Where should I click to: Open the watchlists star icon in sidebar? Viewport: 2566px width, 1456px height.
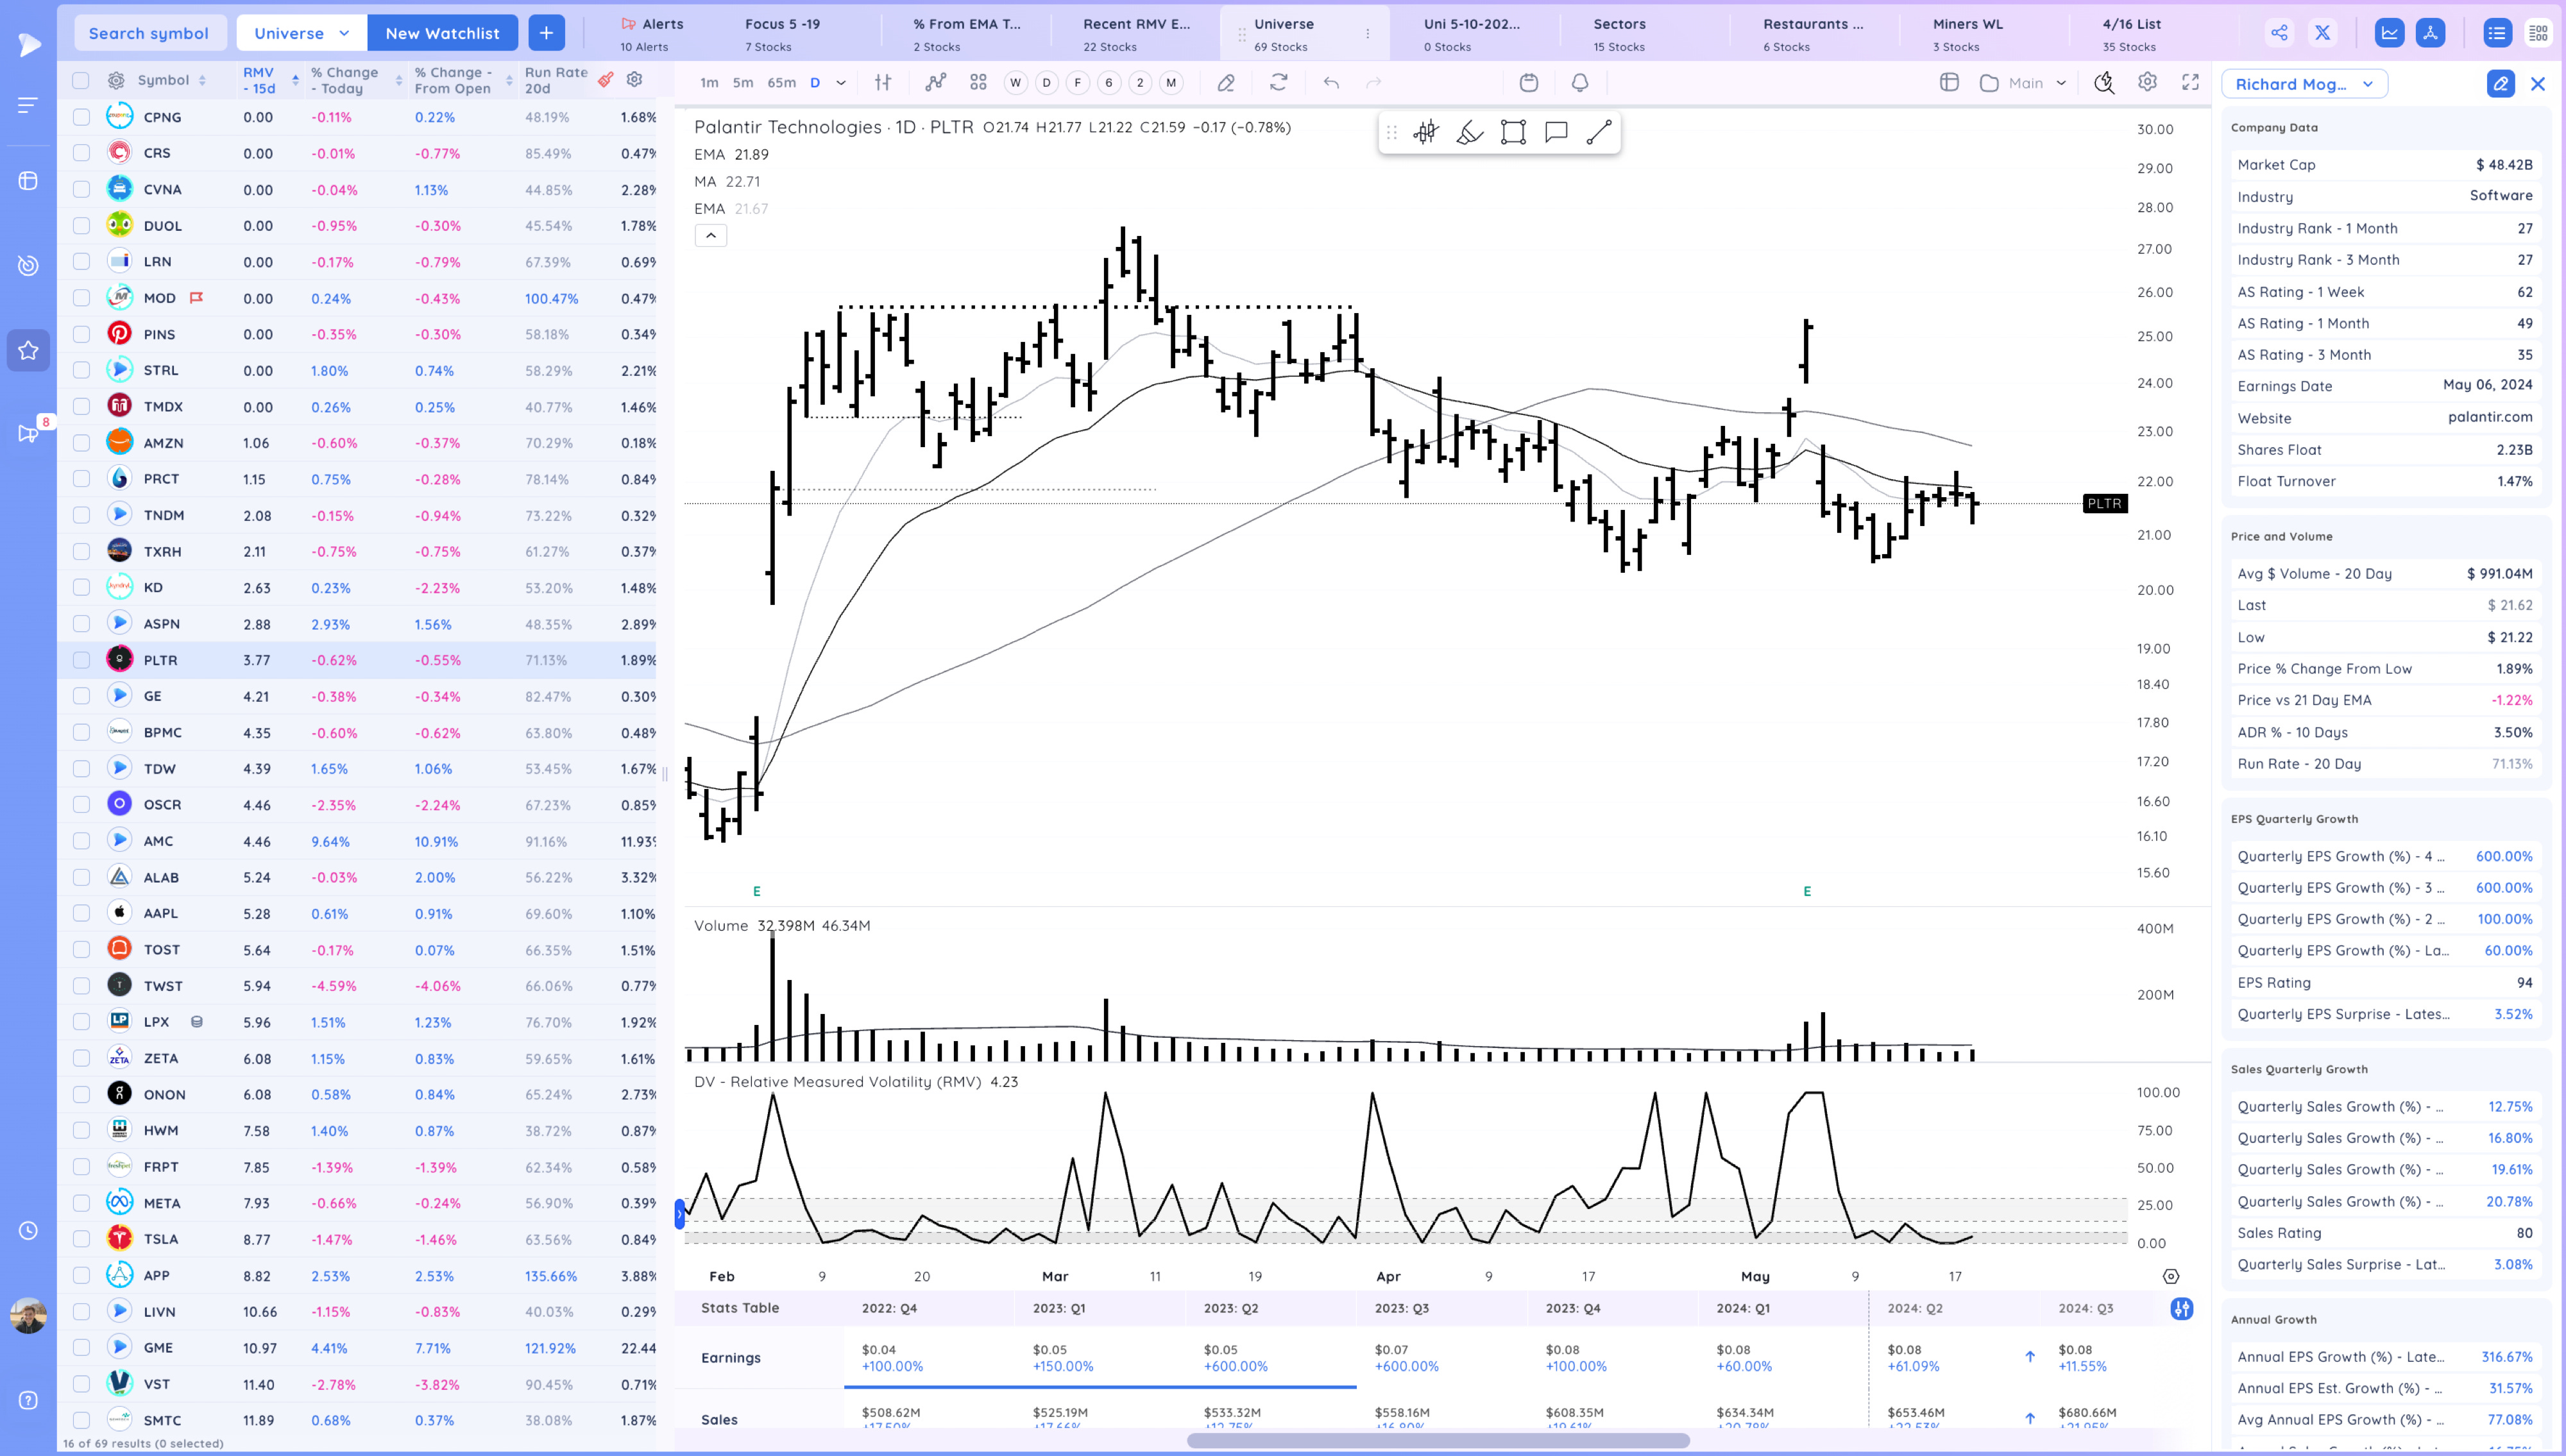coord(28,350)
